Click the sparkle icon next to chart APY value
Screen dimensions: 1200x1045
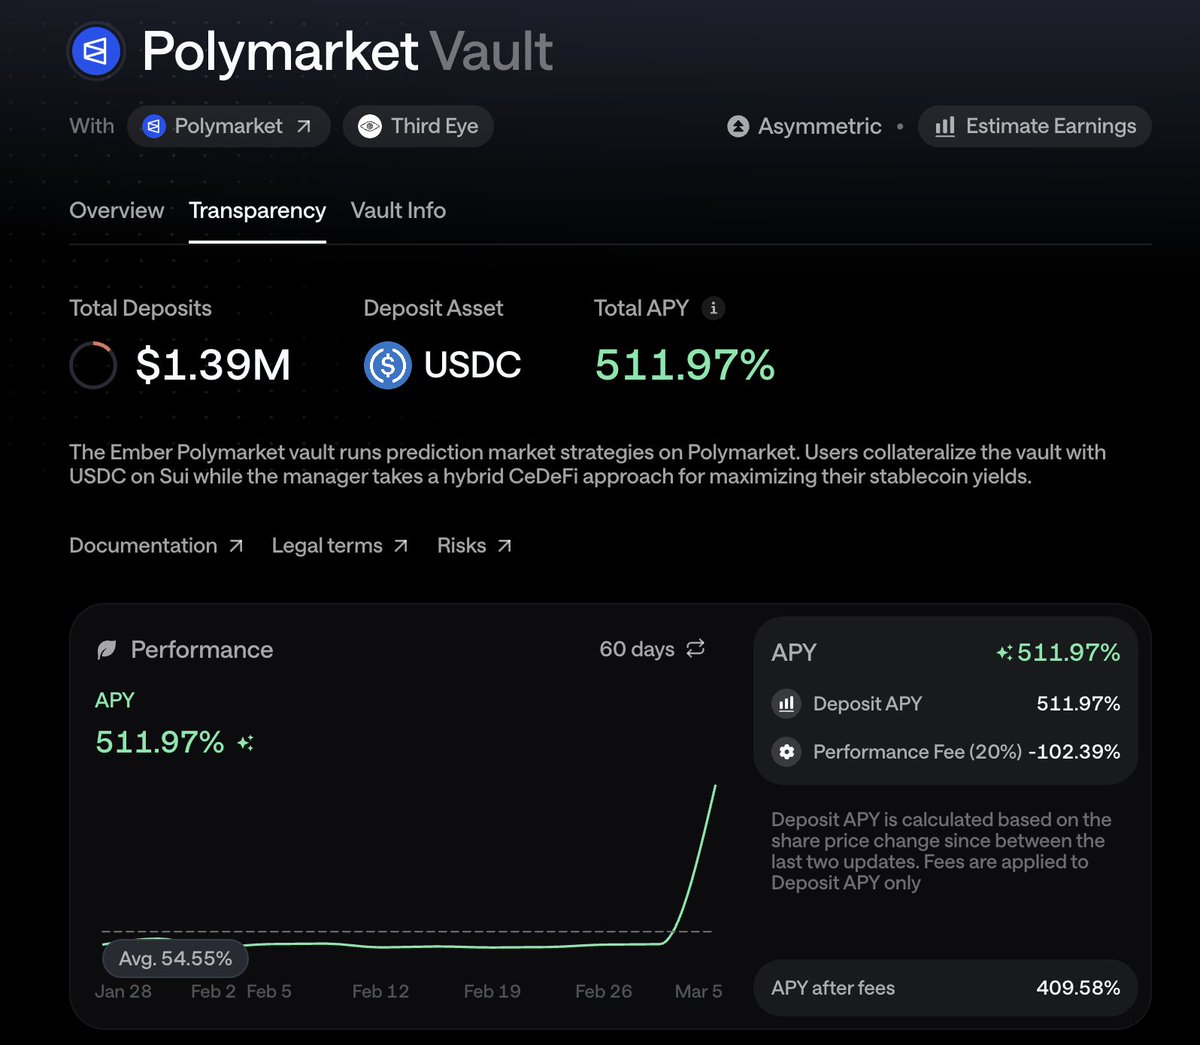pos(245,743)
